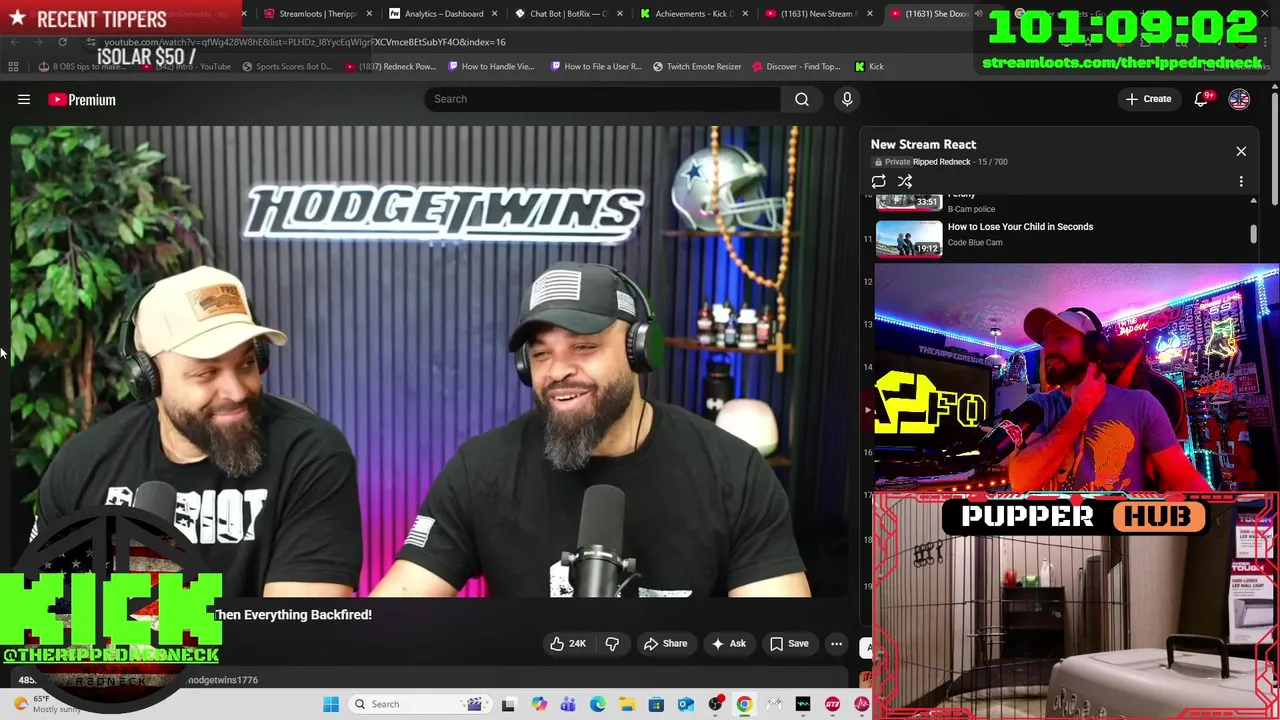Close the Streamloots tab
The width and height of the screenshot is (1280, 720).
(369, 14)
